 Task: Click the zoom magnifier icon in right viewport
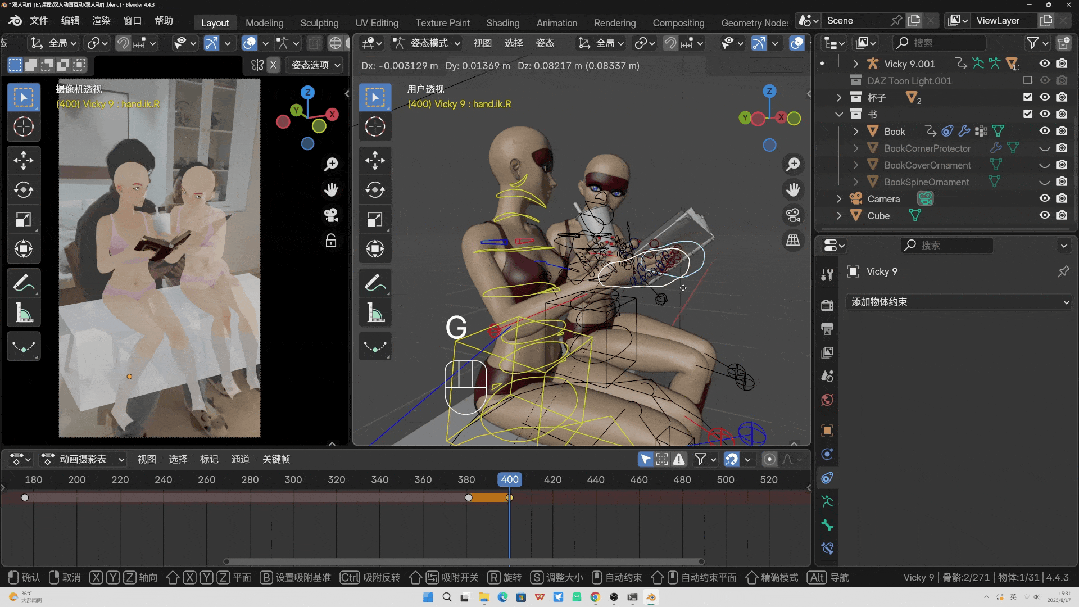tap(793, 165)
